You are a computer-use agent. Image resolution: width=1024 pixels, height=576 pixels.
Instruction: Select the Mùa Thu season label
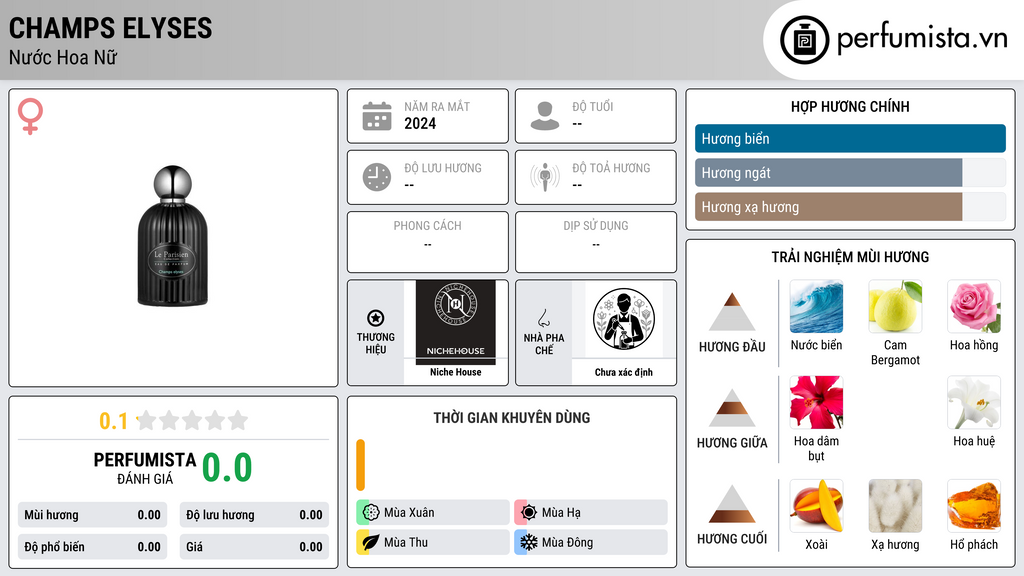406,542
